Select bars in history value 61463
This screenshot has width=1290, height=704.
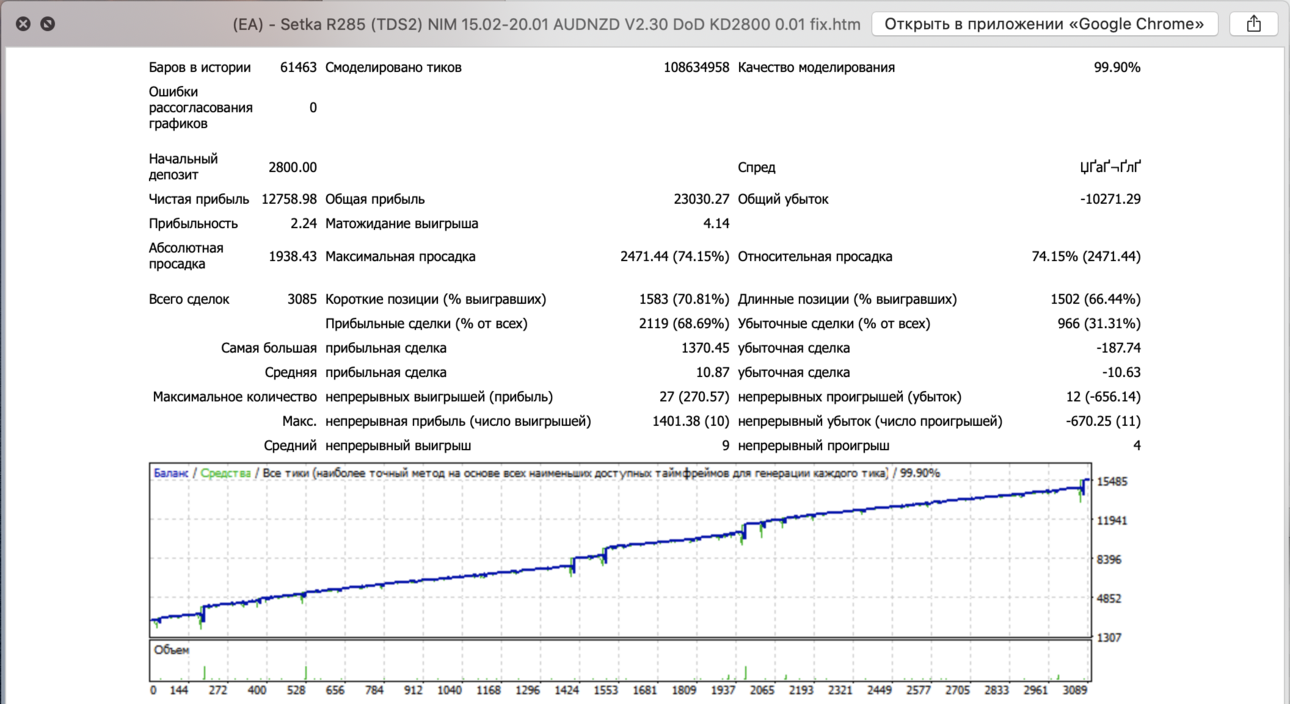tap(298, 68)
